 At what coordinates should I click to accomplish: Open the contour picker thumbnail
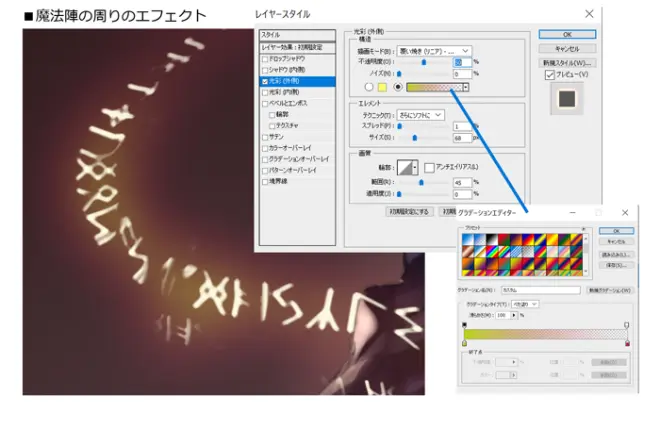[x=407, y=167]
